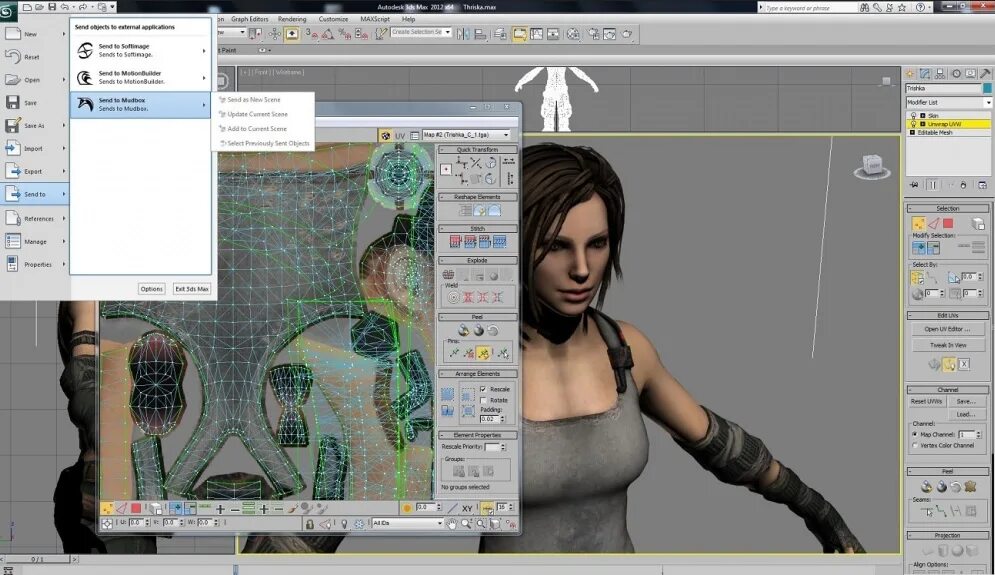Select Vertex Color Channel radio button
This screenshot has height=575, width=995.
[x=915, y=446]
